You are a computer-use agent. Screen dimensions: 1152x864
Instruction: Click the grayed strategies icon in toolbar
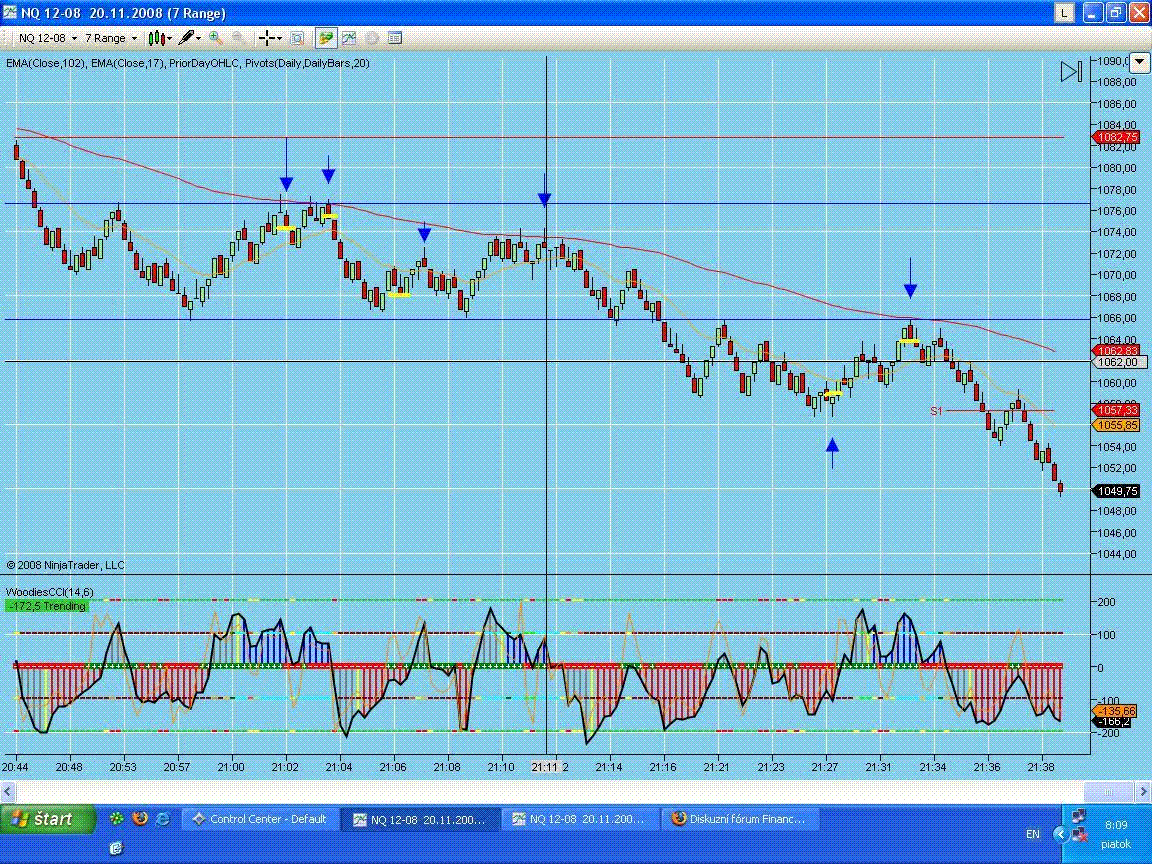[x=372, y=38]
